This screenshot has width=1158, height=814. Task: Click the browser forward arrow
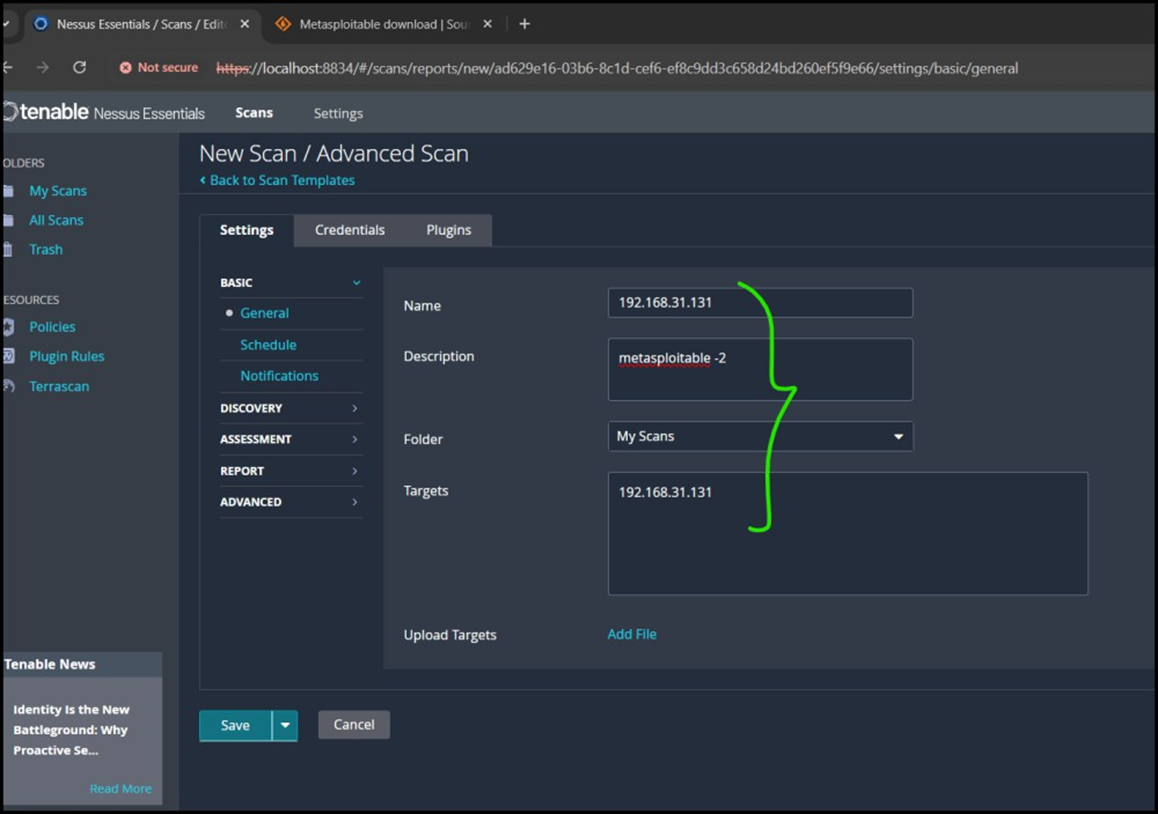[x=43, y=67]
